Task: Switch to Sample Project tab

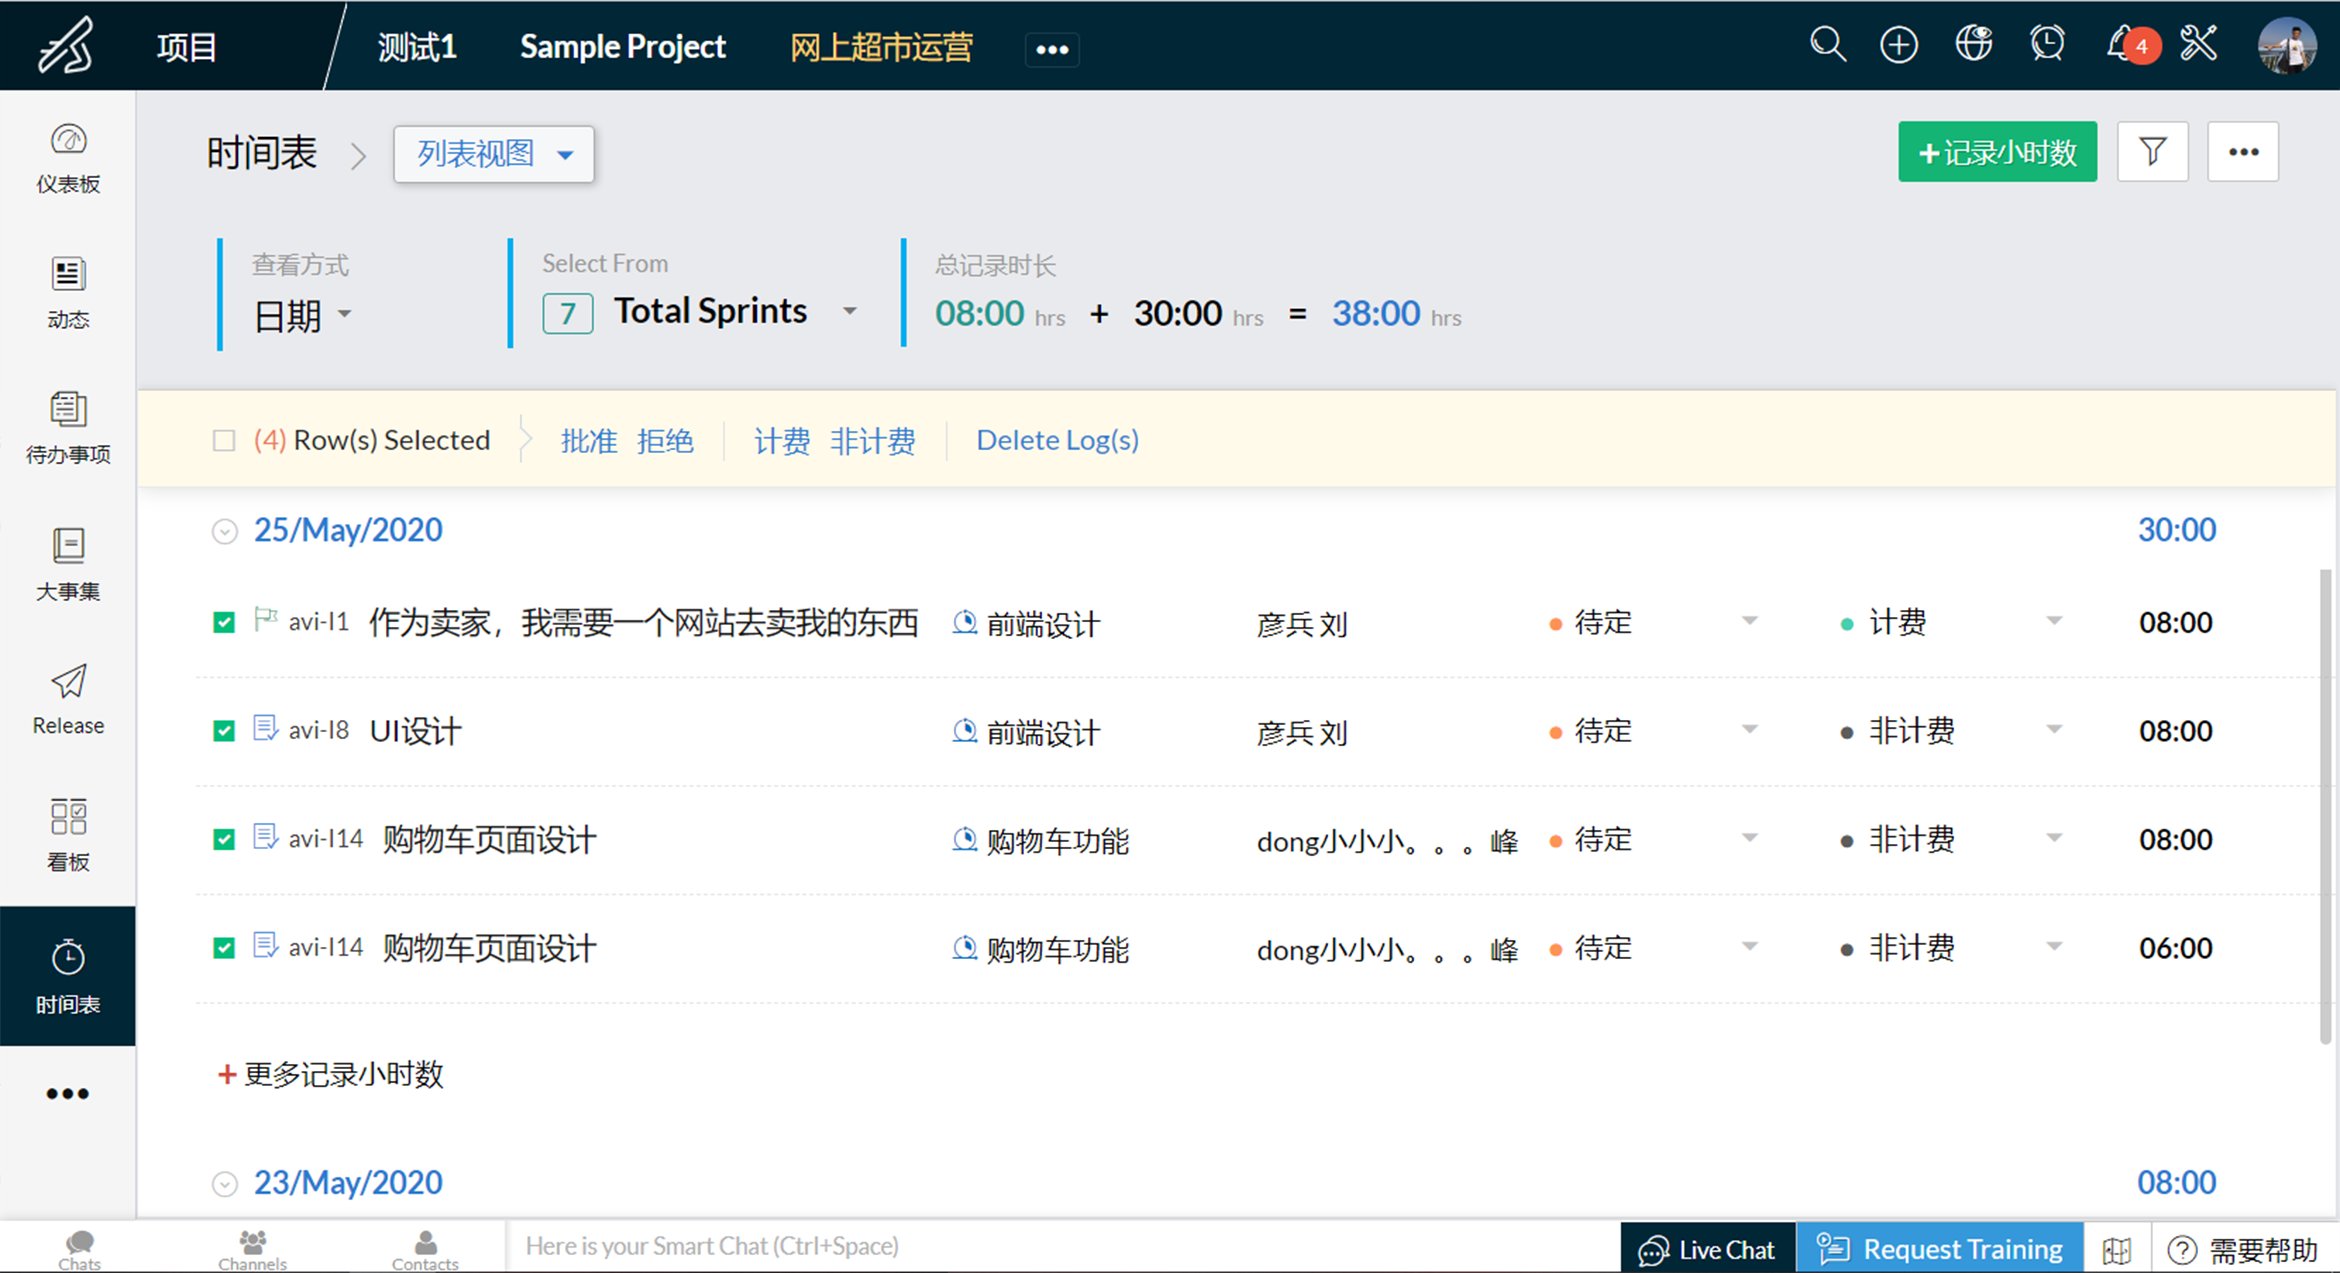Action: [622, 47]
